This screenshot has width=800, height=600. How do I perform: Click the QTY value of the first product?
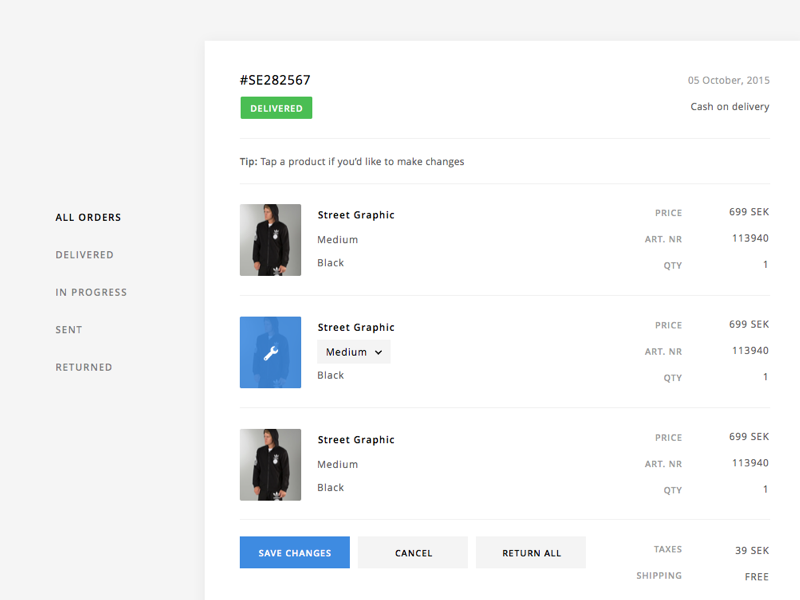point(766,265)
